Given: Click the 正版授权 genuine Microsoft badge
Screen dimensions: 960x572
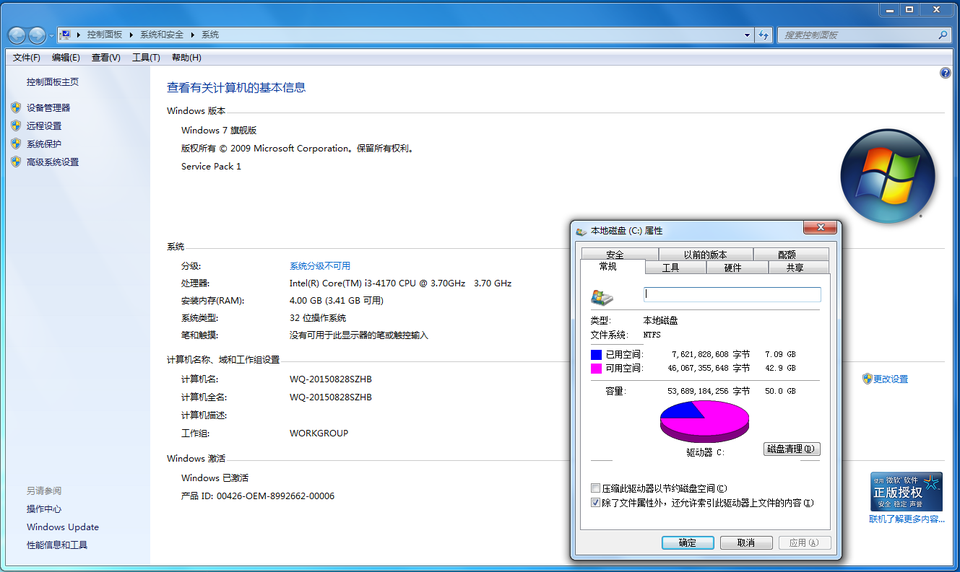Looking at the screenshot, I should (x=906, y=491).
